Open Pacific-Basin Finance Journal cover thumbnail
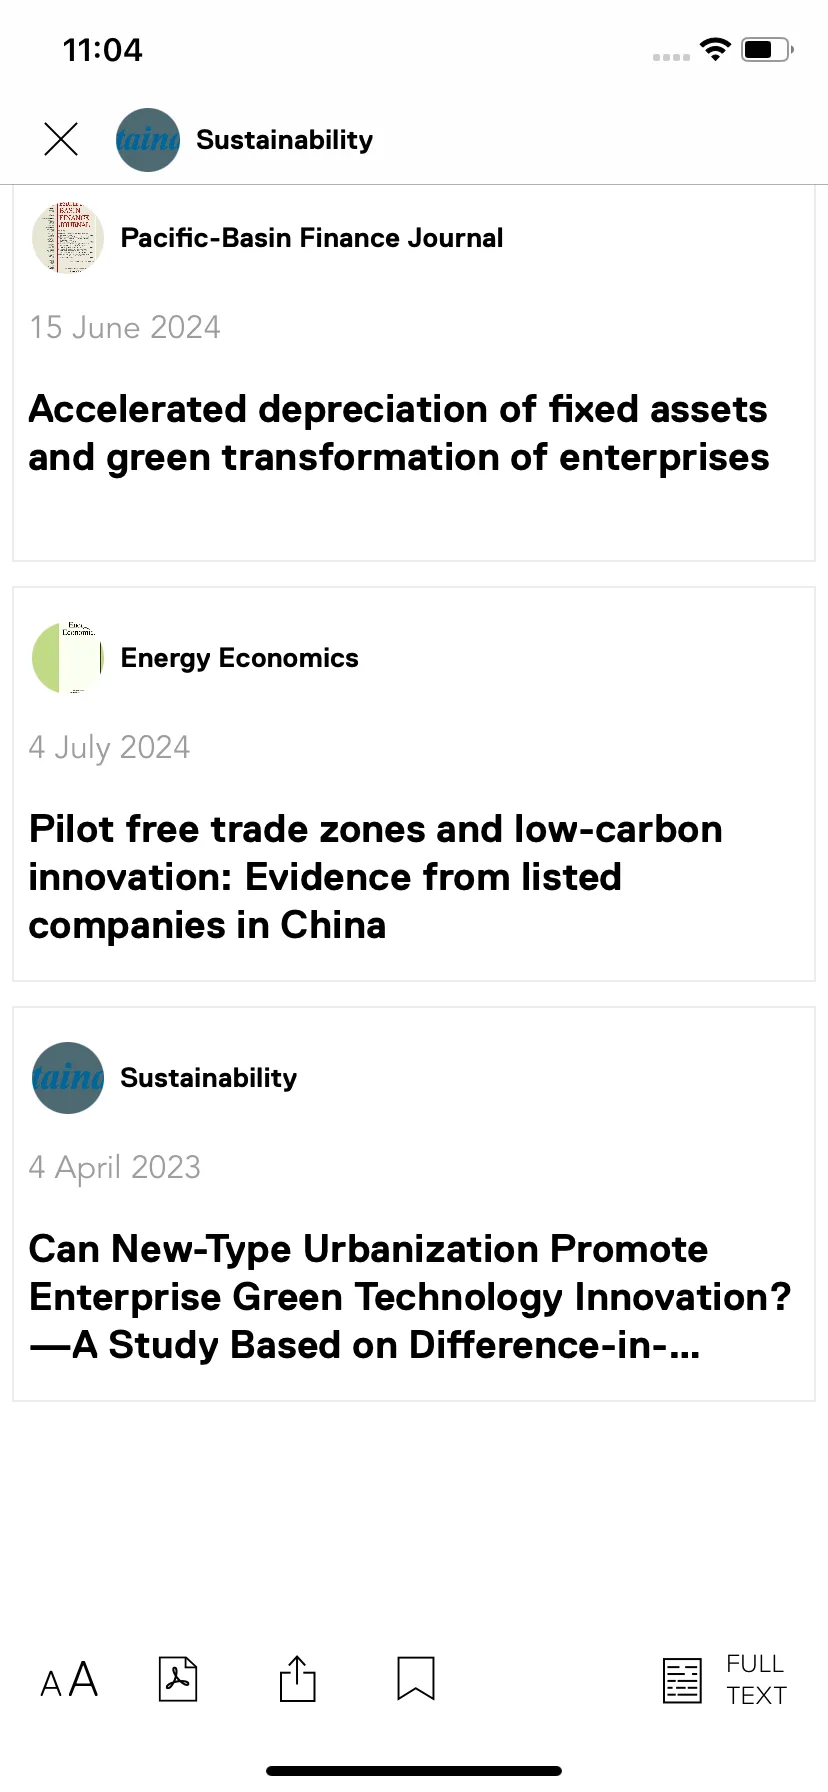828x1792 pixels. coord(68,238)
